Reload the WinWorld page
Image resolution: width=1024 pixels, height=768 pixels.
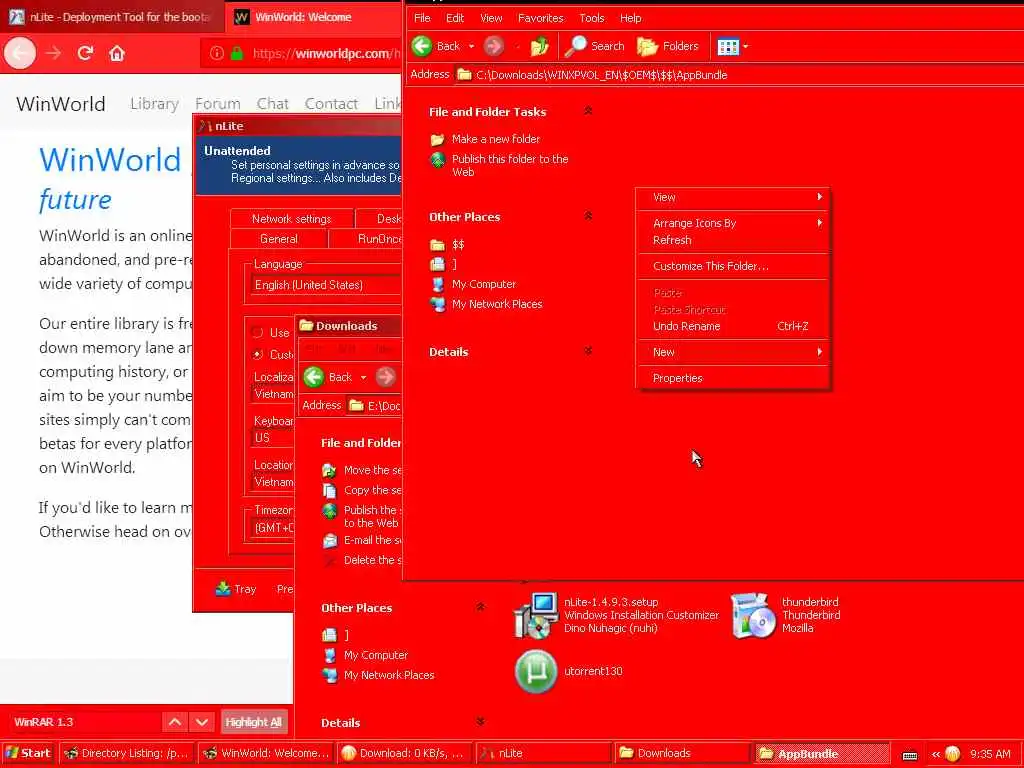click(x=85, y=53)
